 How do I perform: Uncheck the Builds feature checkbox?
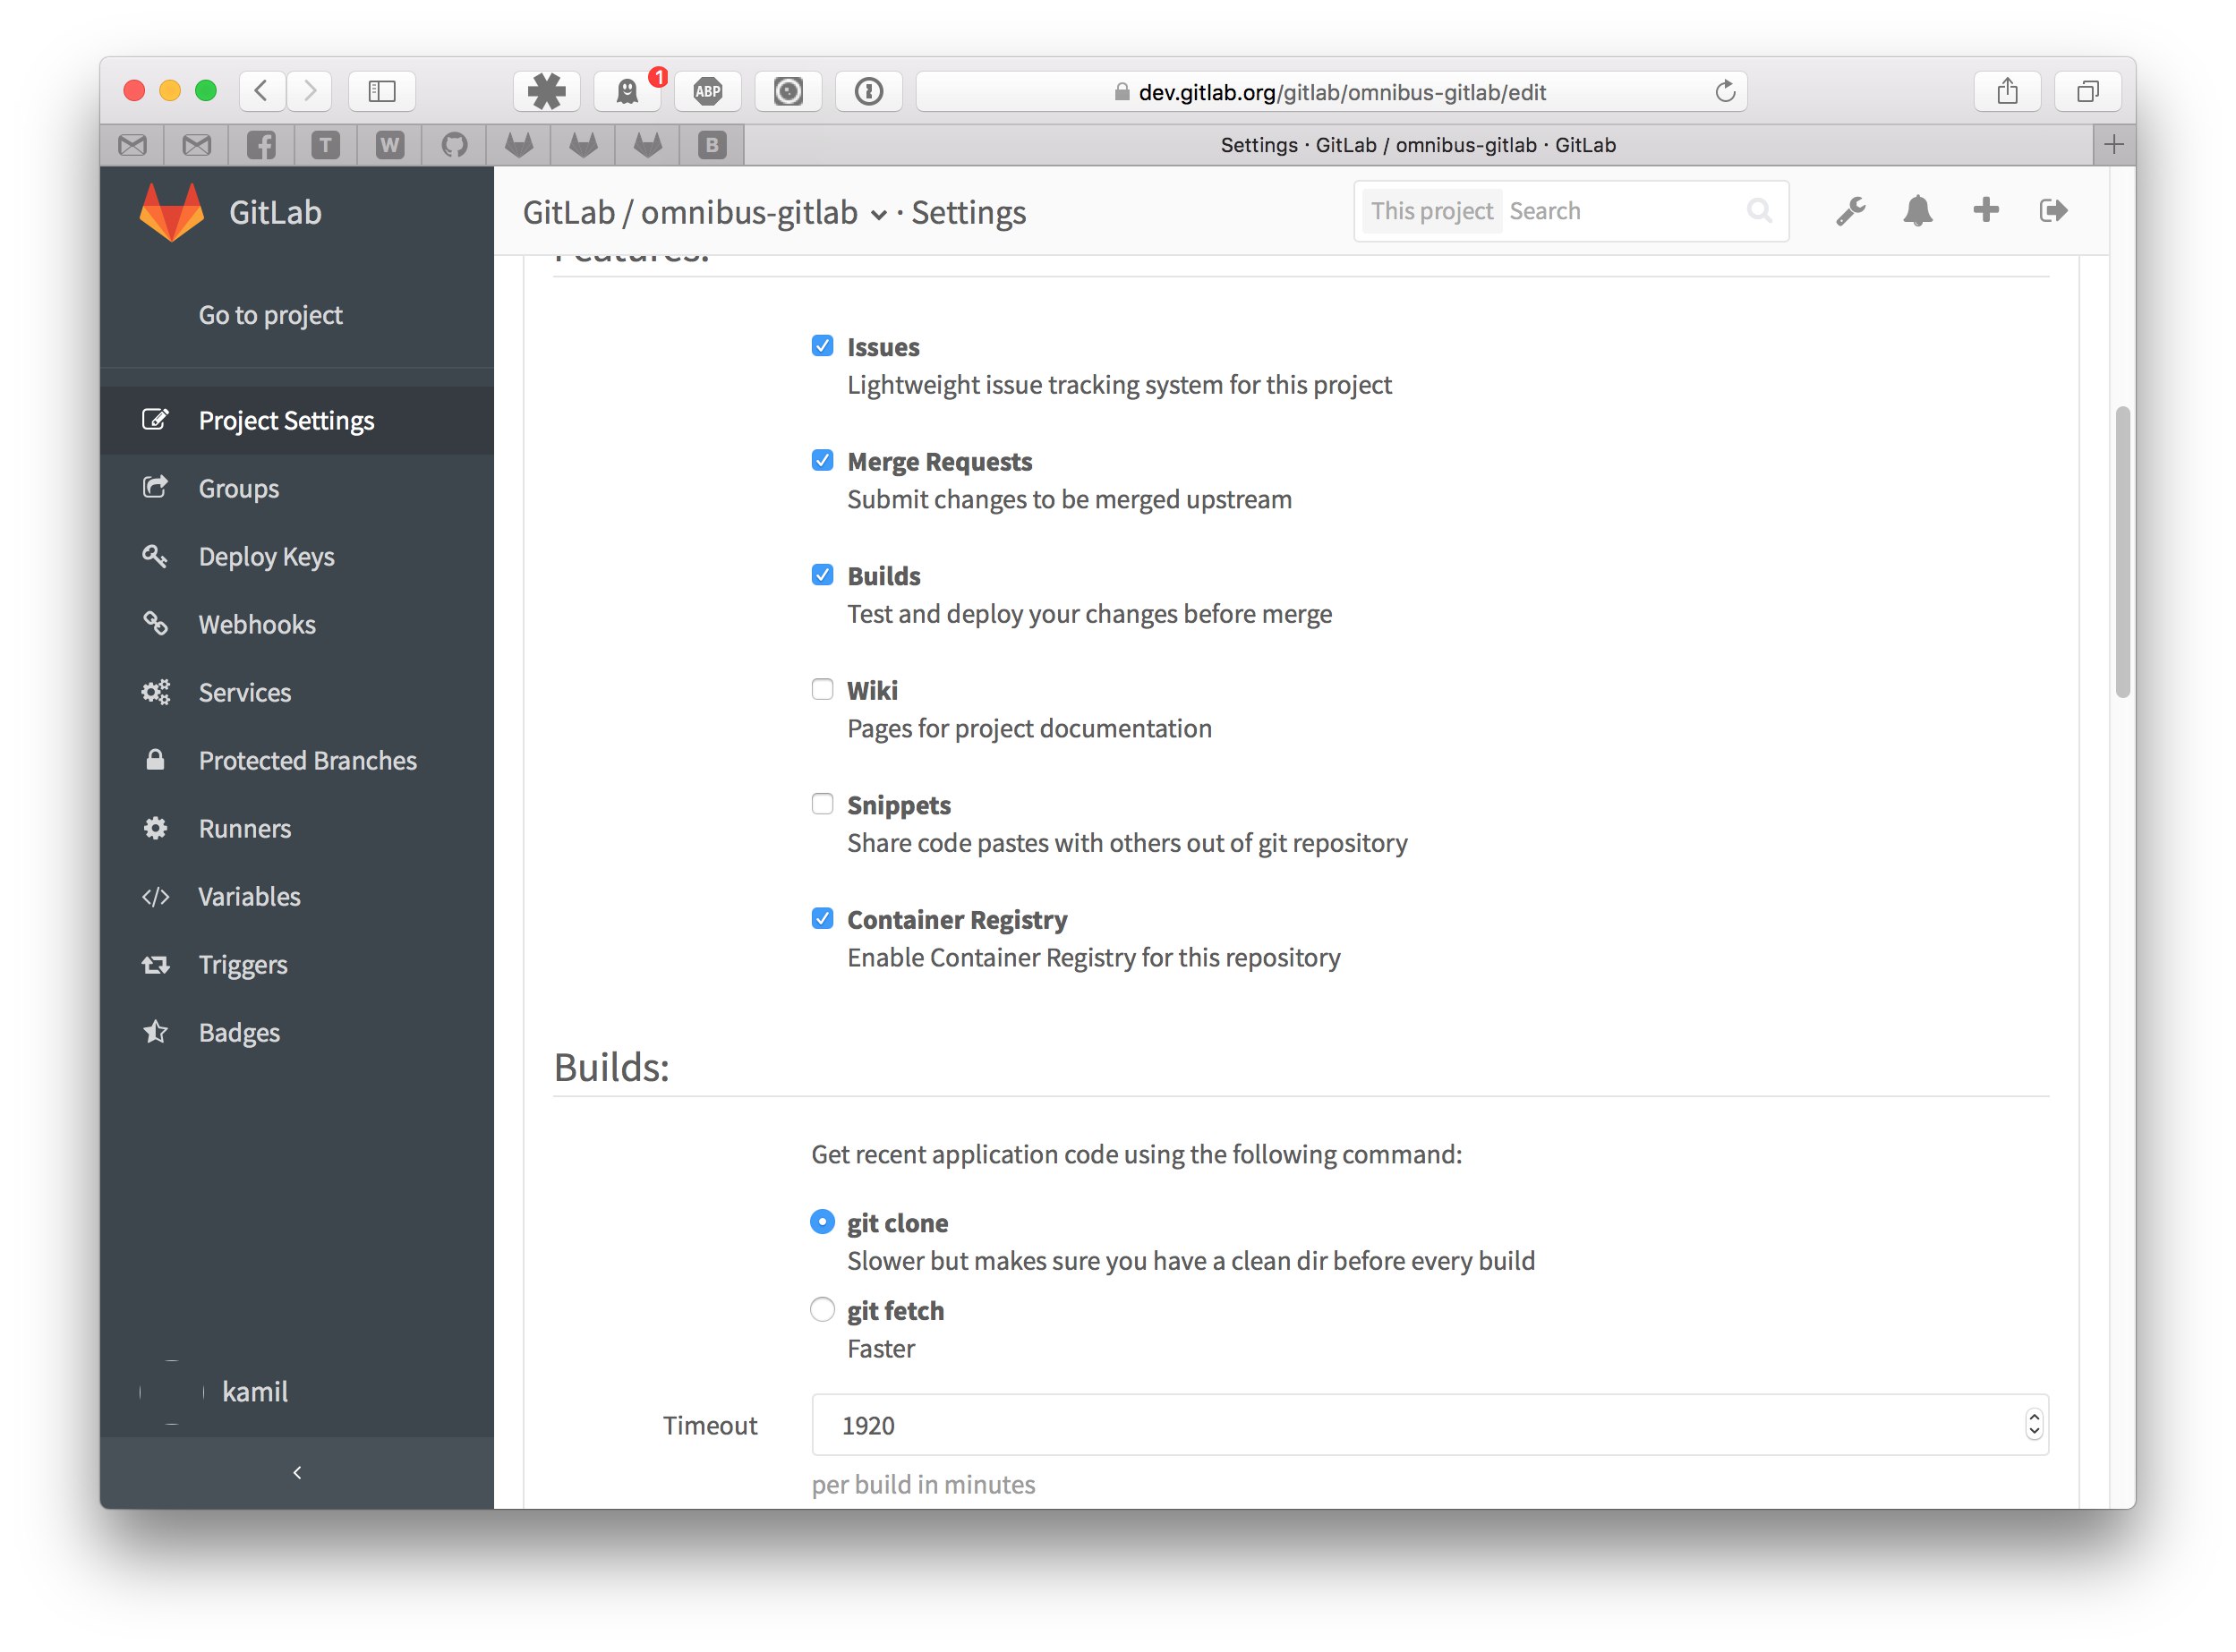pos(822,575)
